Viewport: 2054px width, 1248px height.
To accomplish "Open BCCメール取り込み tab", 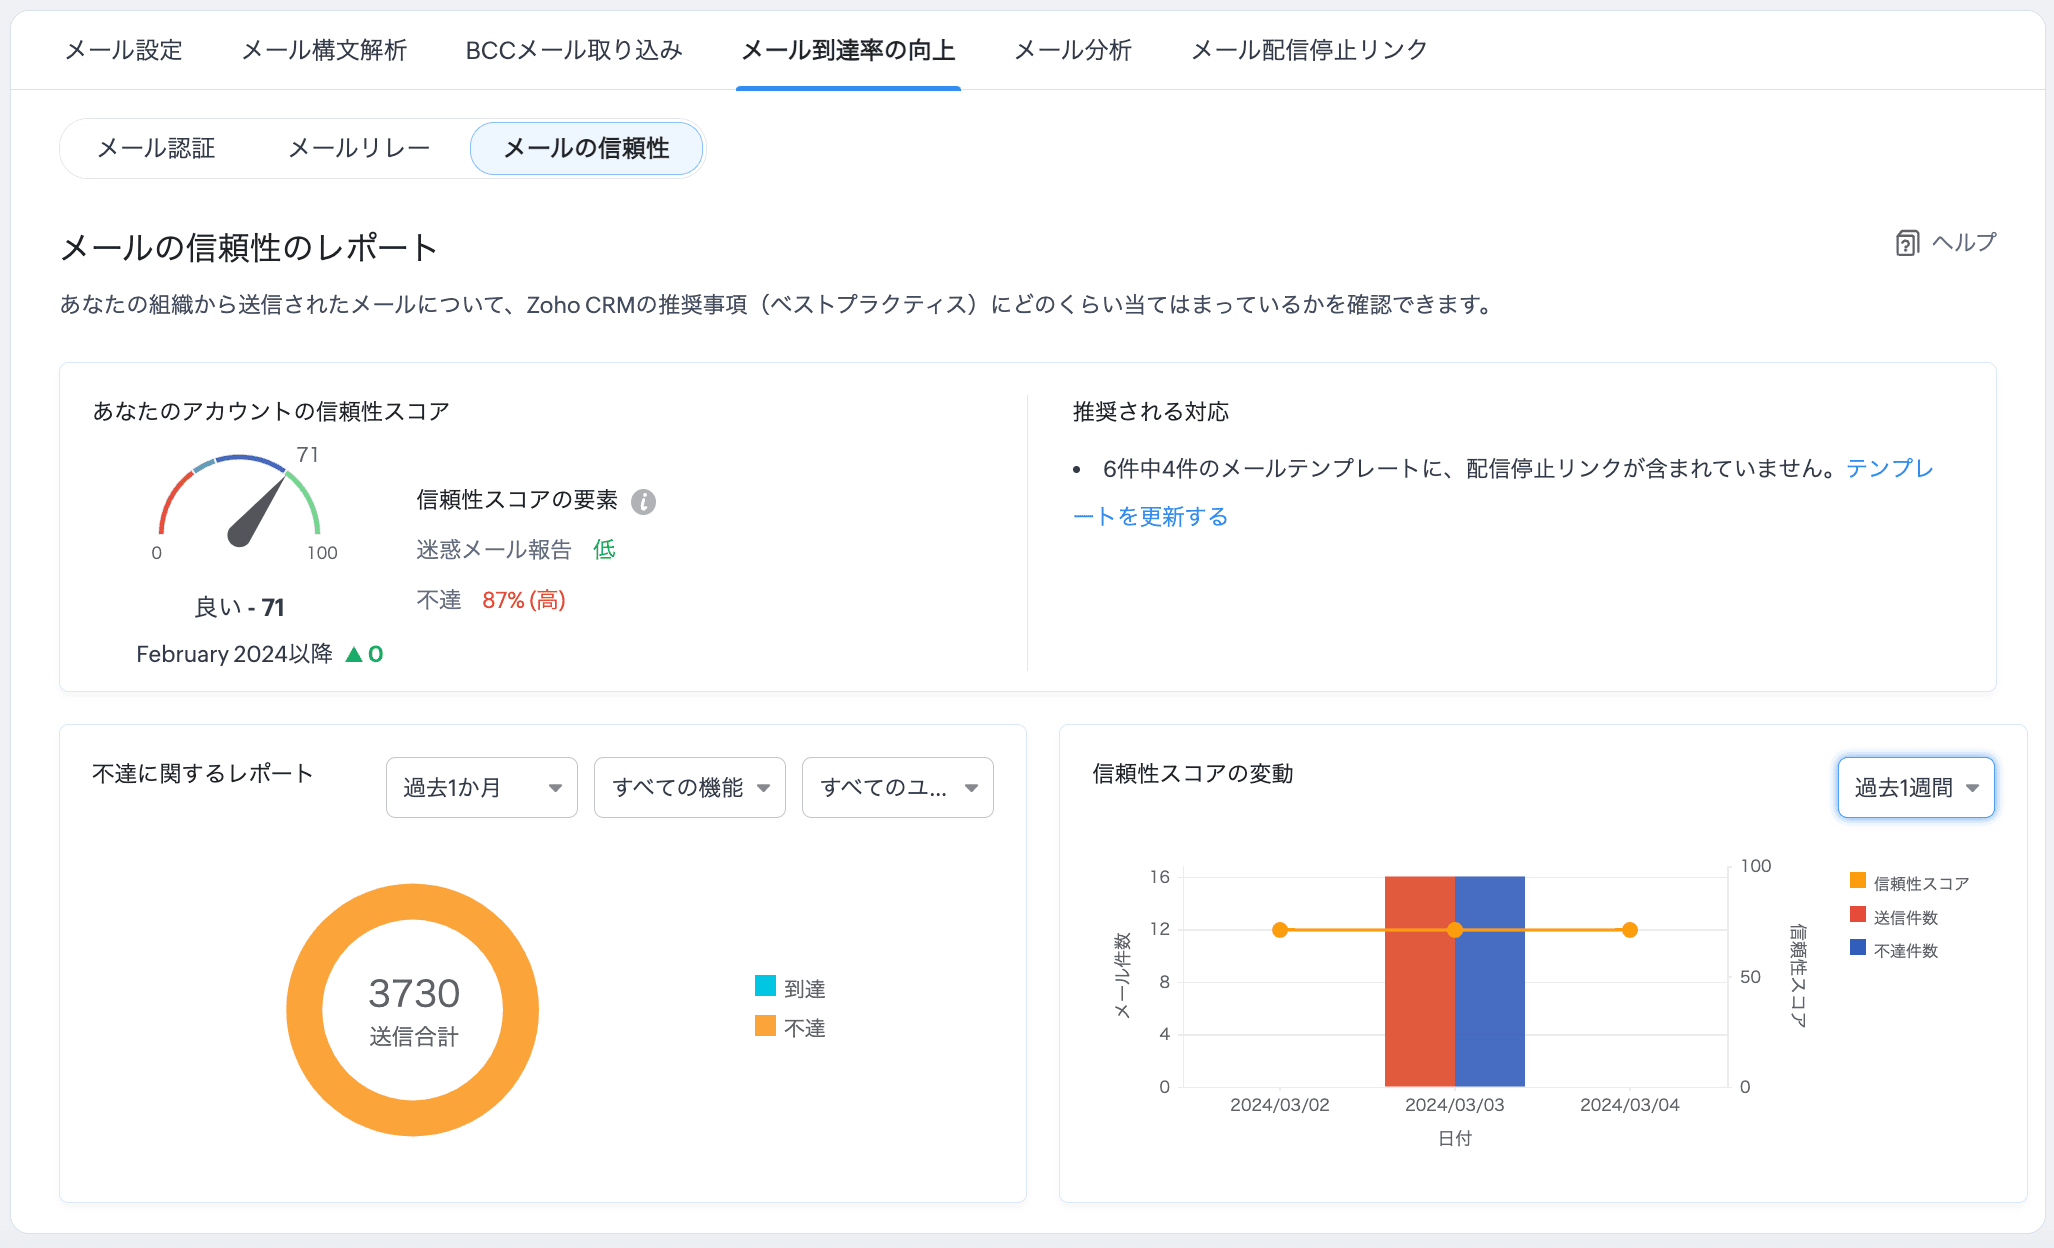I will 574,50.
